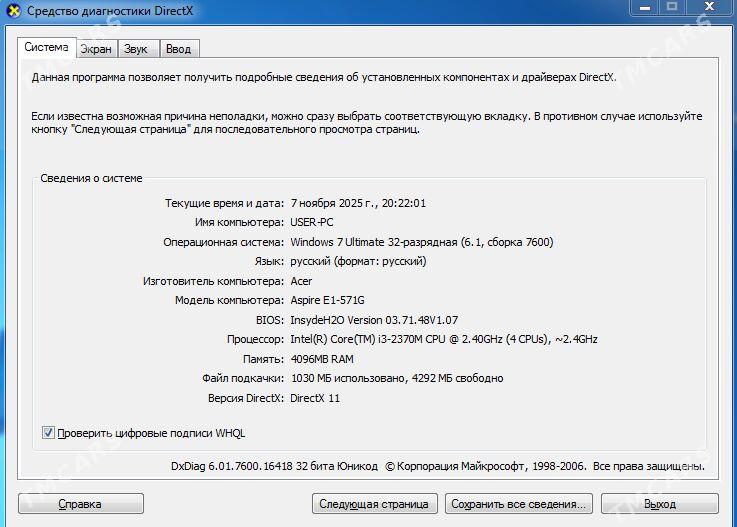Go to Следующая страница
This screenshot has width=737, height=527.
tap(375, 503)
